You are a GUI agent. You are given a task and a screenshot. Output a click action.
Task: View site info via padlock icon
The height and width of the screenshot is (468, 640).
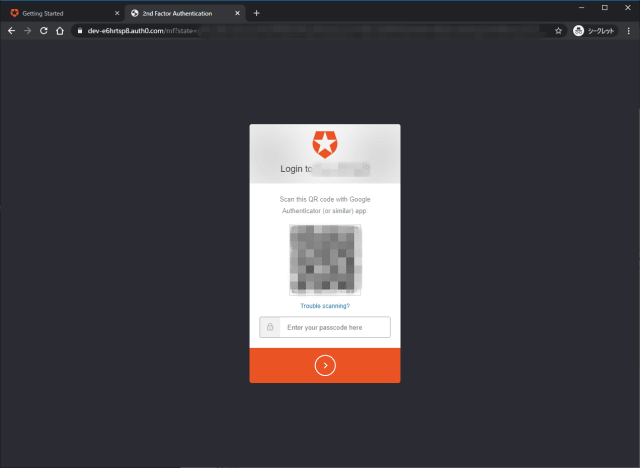point(80,31)
